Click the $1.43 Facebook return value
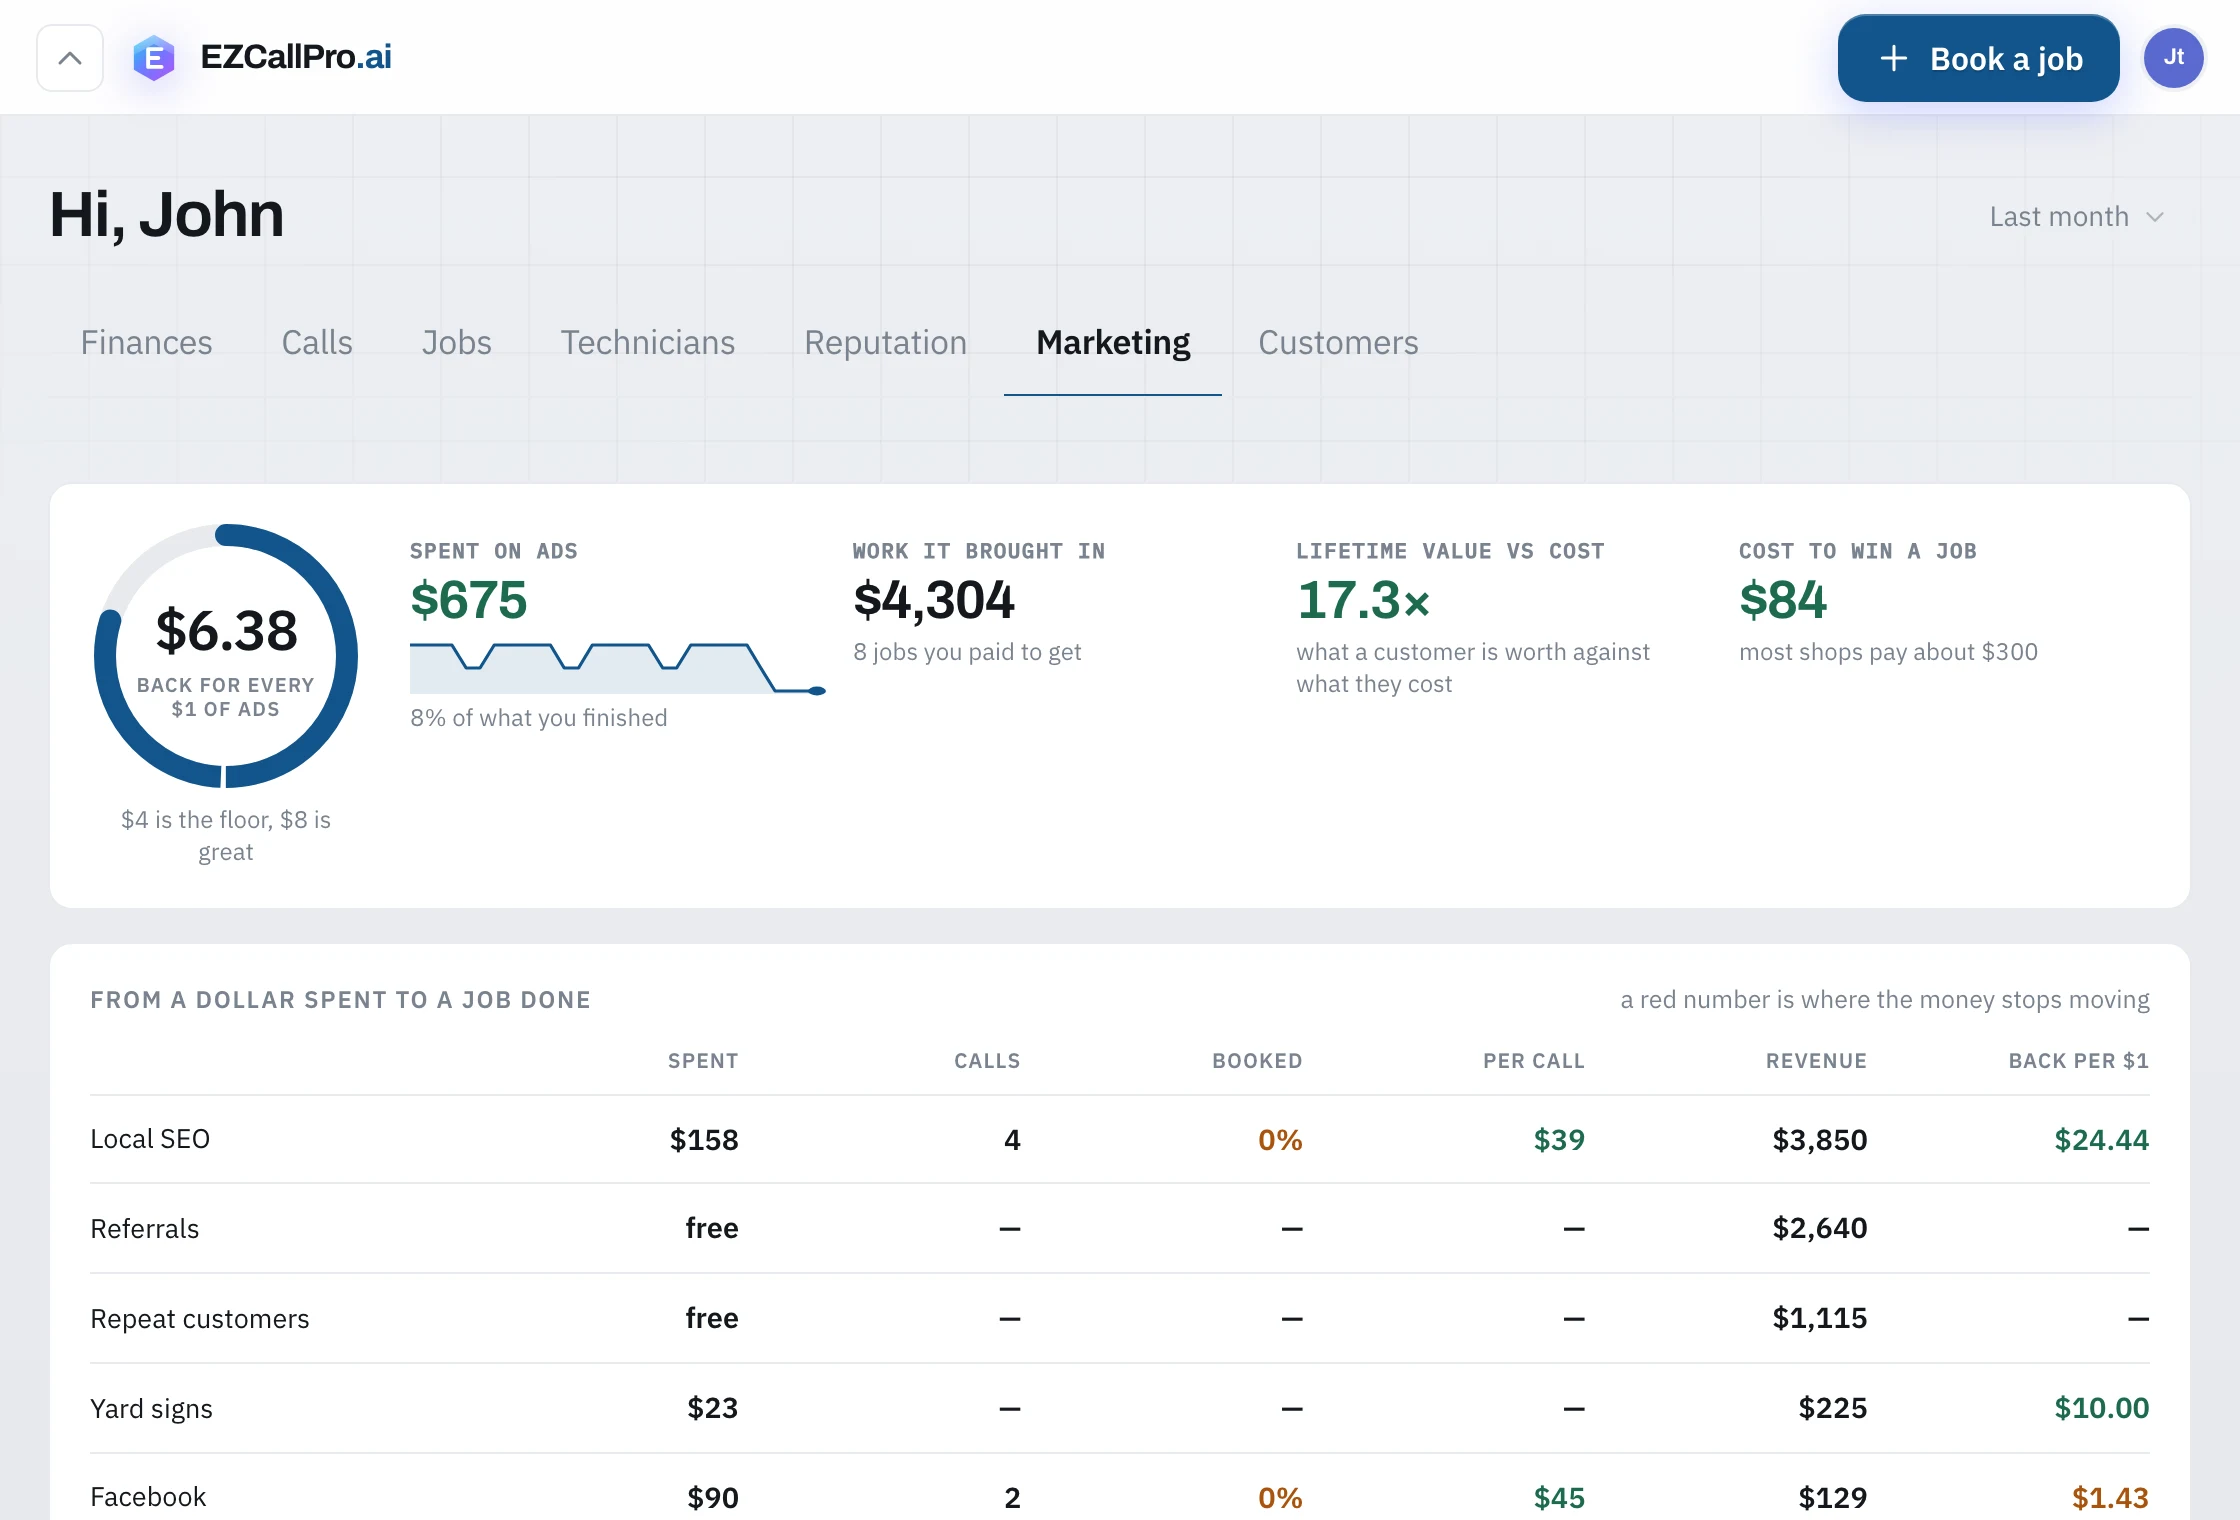The image size is (2240, 1520). pos(2110,1497)
